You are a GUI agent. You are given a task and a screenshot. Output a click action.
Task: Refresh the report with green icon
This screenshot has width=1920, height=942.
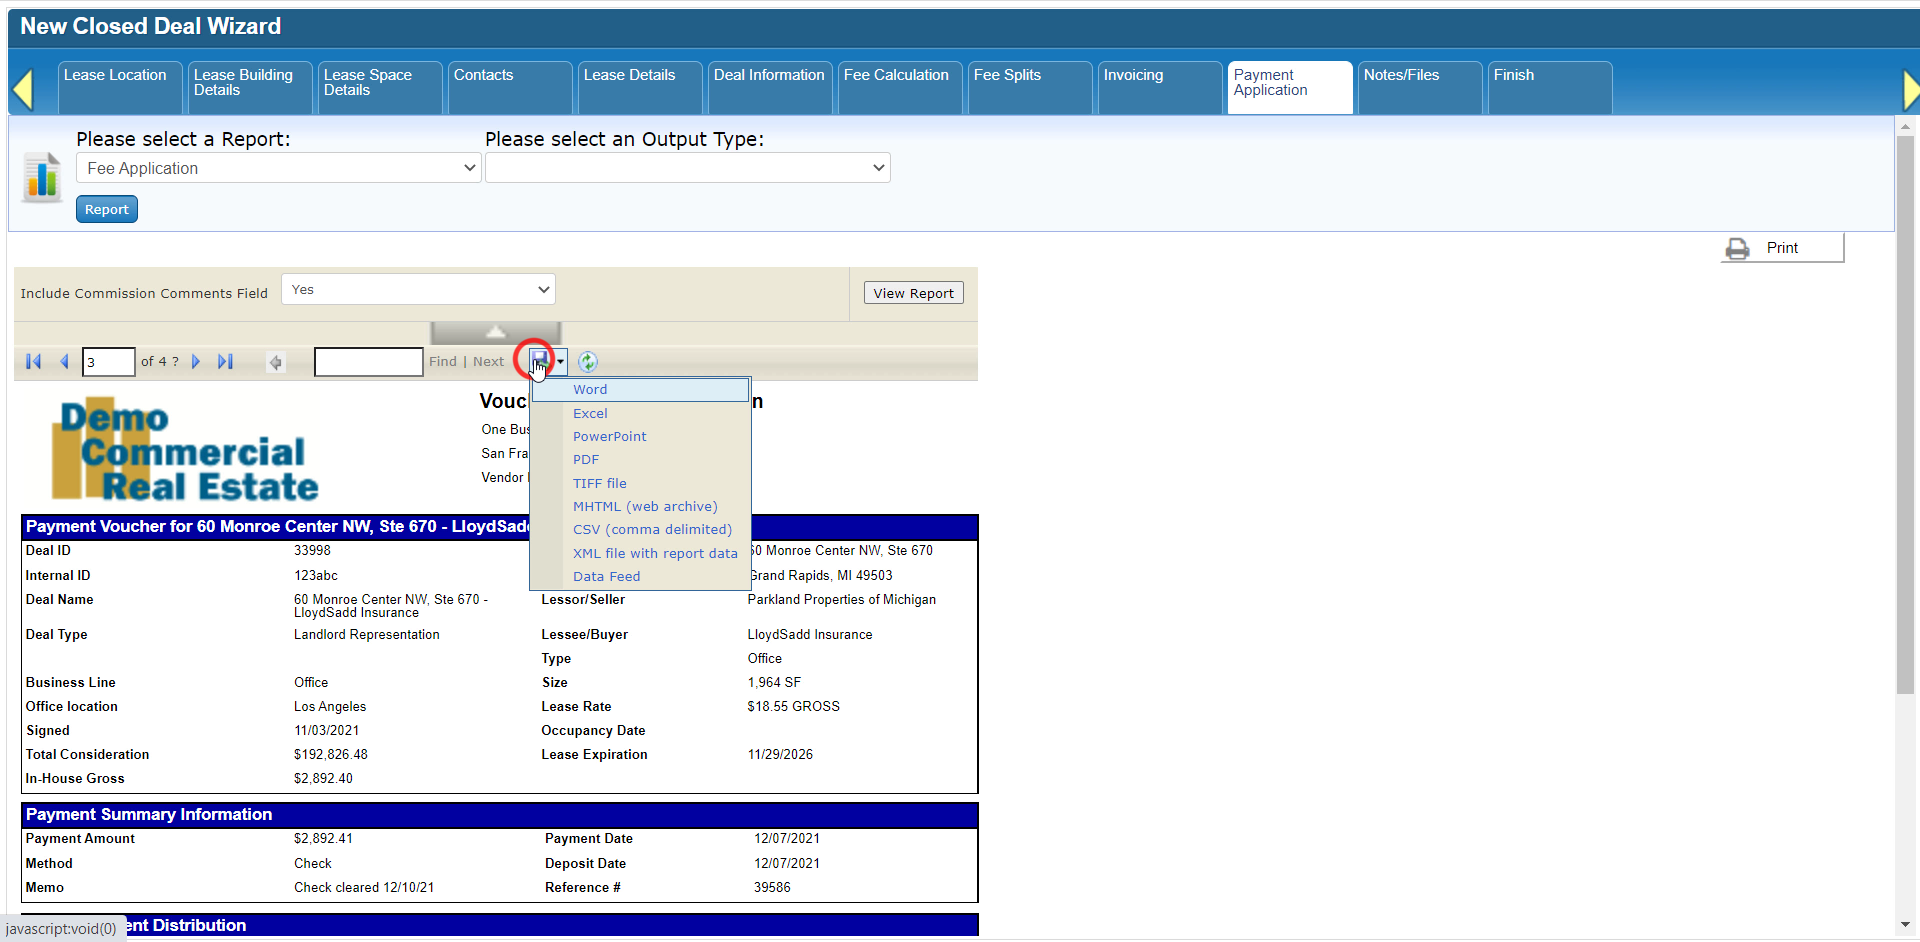[x=588, y=362]
